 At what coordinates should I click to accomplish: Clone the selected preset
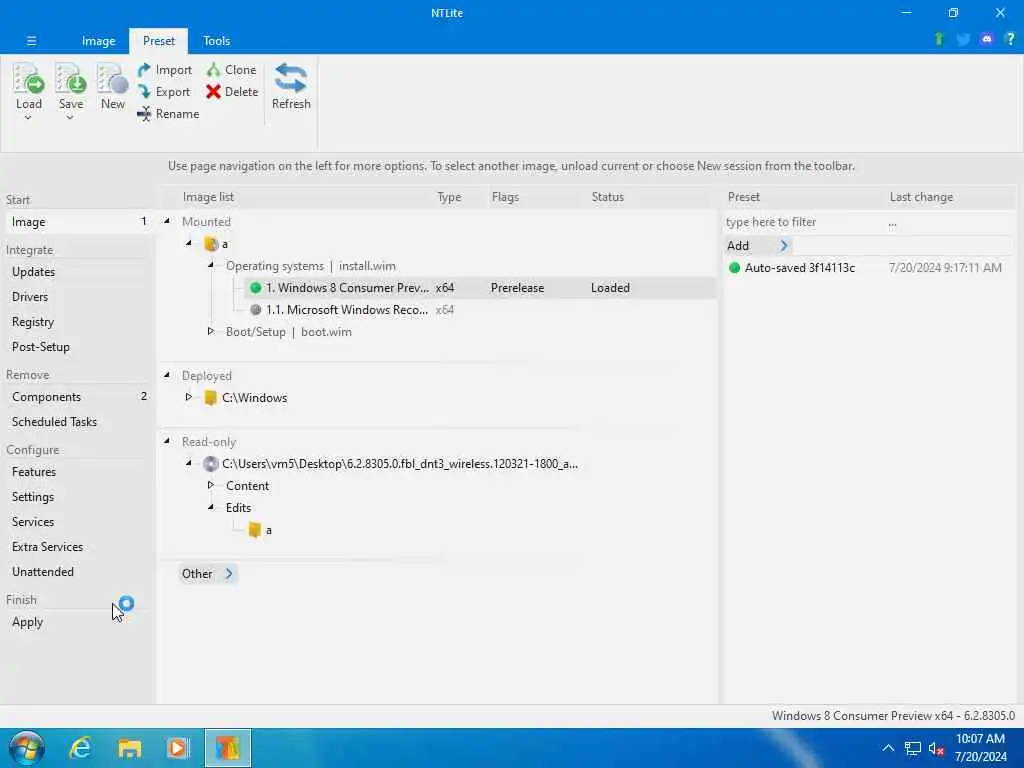[232, 70]
